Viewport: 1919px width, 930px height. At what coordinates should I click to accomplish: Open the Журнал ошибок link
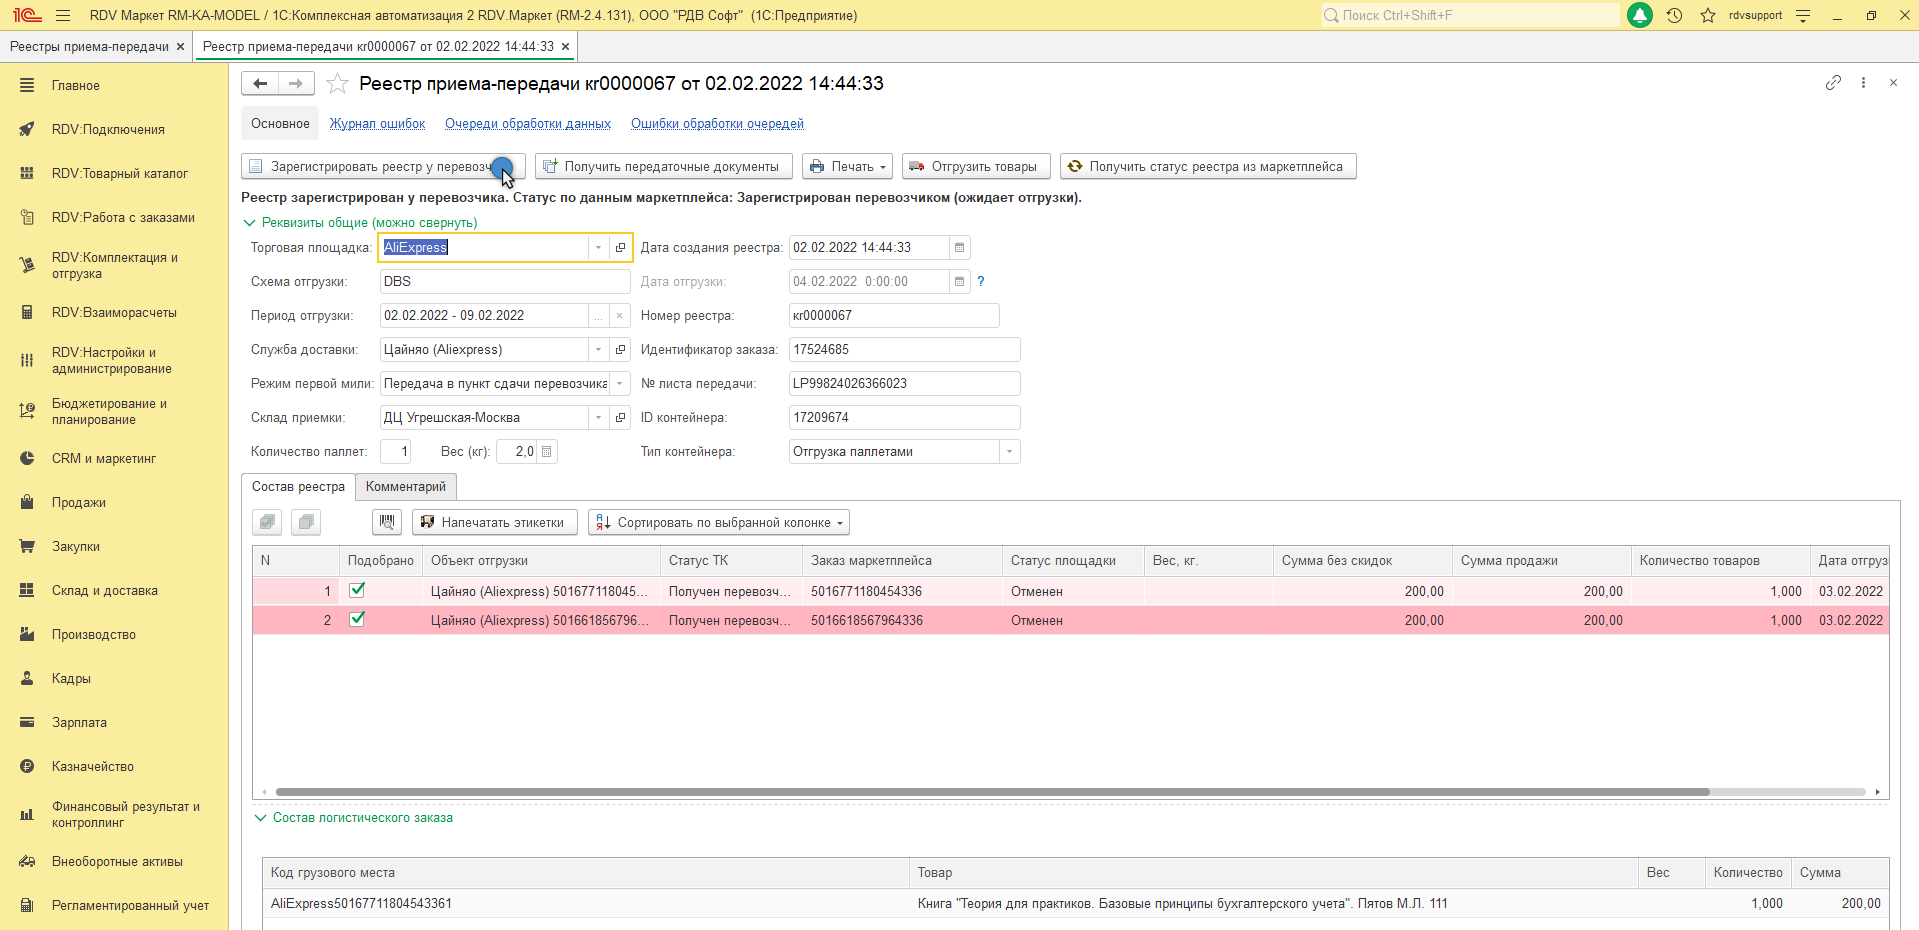coord(377,124)
